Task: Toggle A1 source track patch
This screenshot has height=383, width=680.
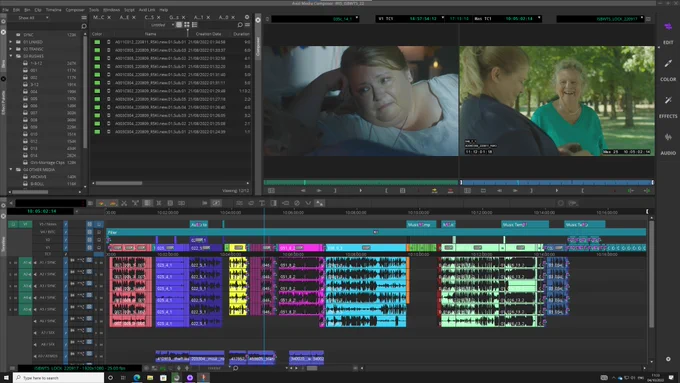Action: (25, 262)
